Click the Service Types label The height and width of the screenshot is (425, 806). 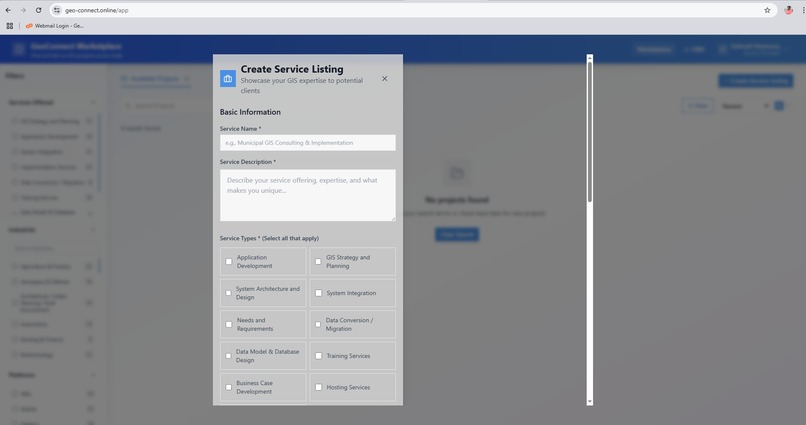click(x=269, y=238)
